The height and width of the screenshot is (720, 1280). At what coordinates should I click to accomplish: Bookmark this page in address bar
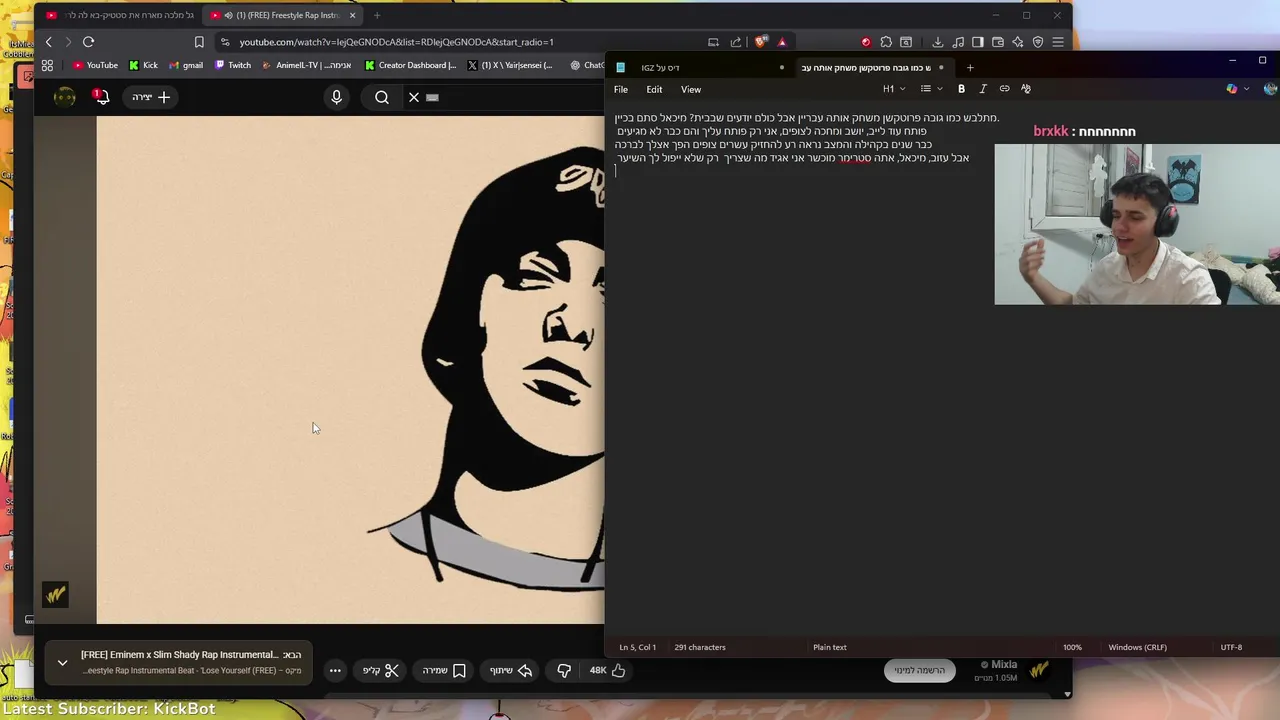click(x=199, y=42)
